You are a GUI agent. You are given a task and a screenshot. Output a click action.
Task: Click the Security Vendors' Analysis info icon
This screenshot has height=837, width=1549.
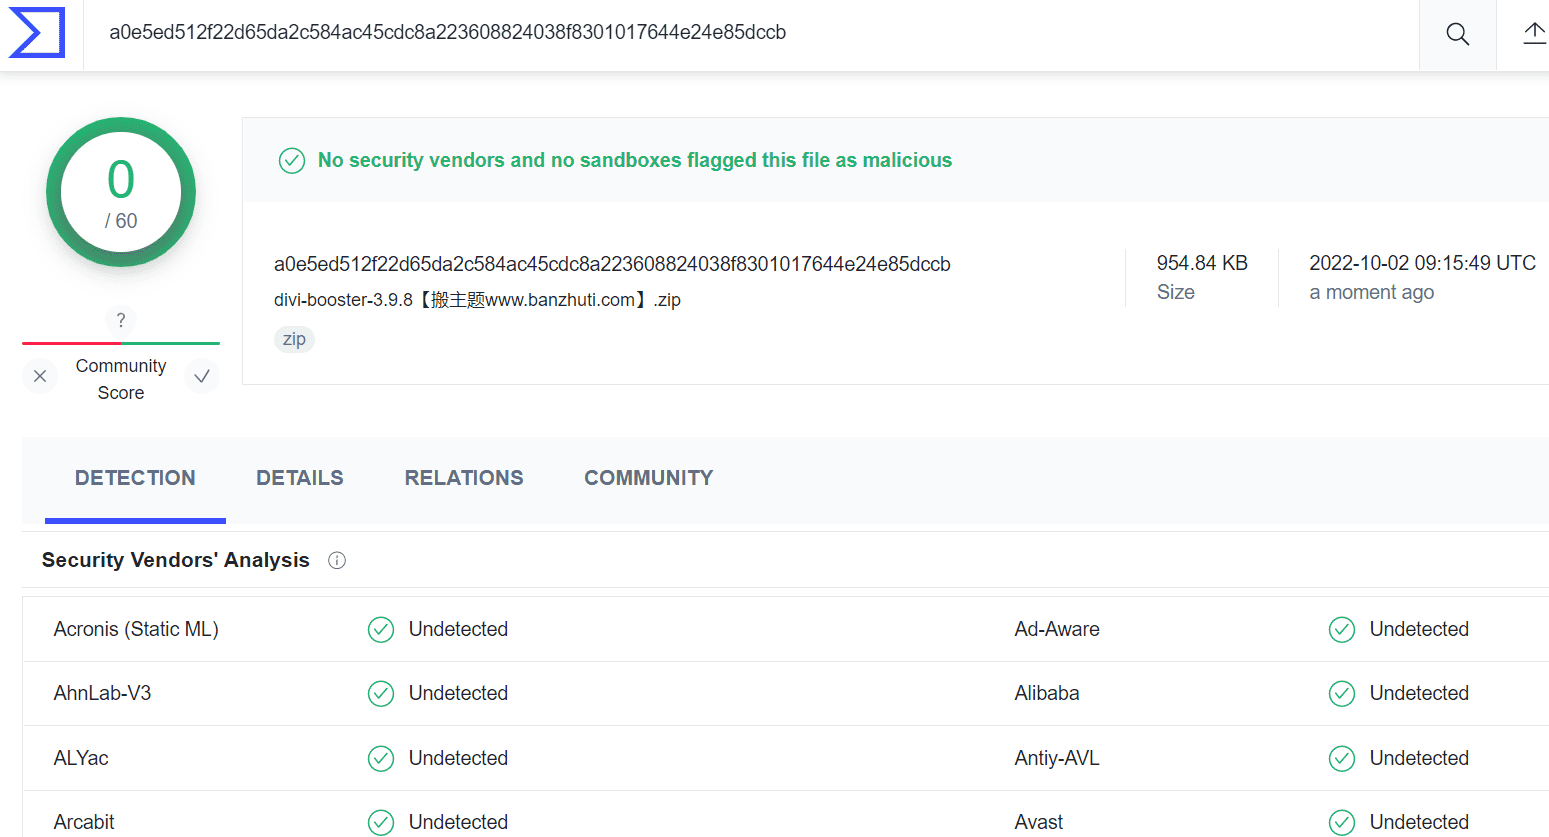337,561
